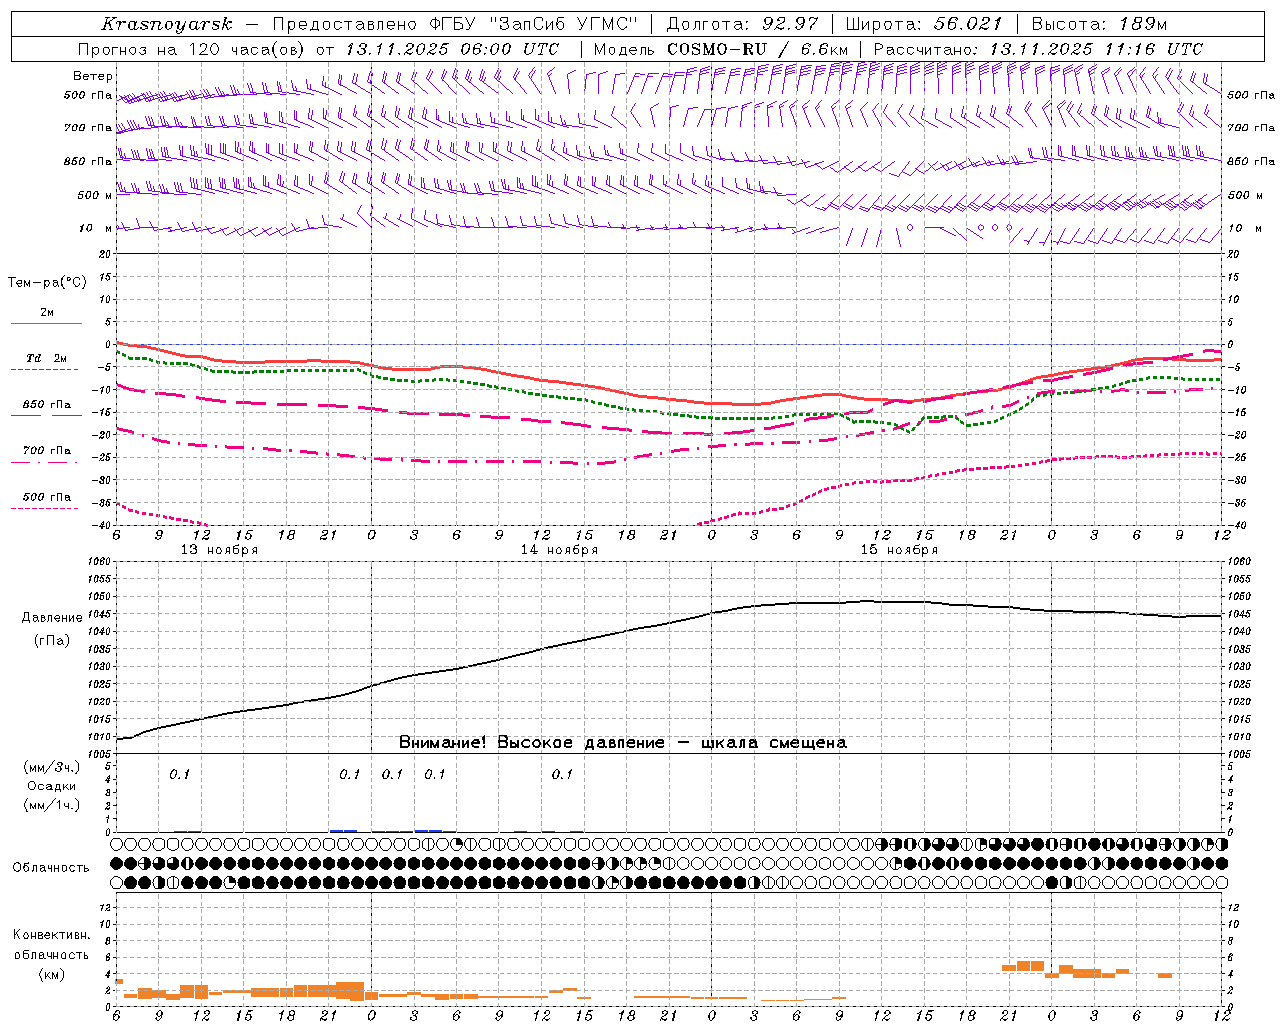Click the 'Широта: 56.021' latitude field
Image resolution: width=1280 pixels, height=1024 pixels.
[924, 25]
